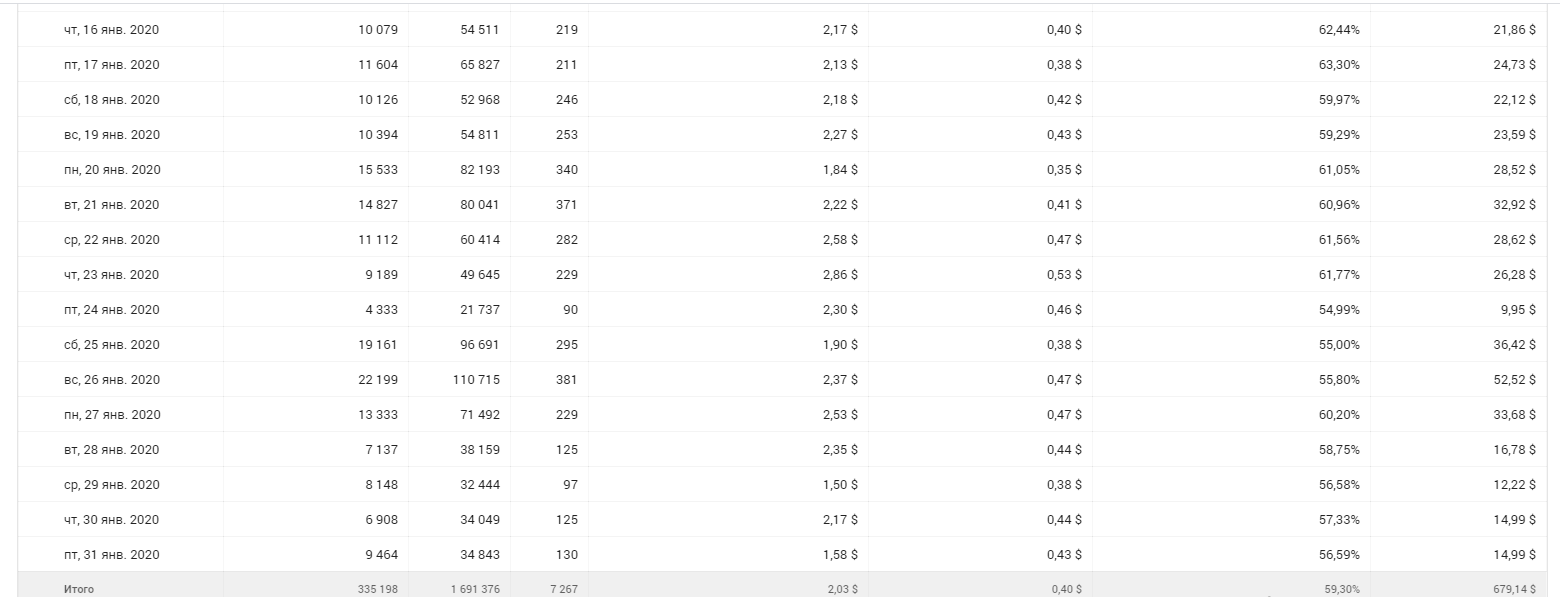Click the date cell чт, 16 янв. 2020
Viewport: 1560px width, 597px height.
coord(111,30)
